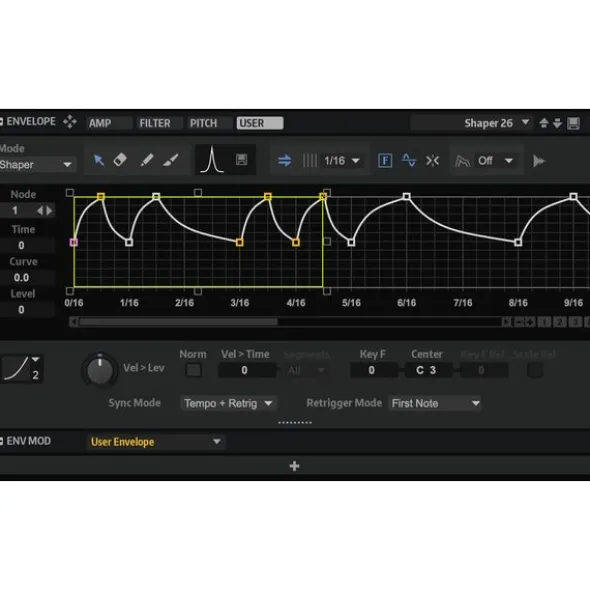
Task: Save the preset with the top-right disk icon
Action: click(x=574, y=123)
